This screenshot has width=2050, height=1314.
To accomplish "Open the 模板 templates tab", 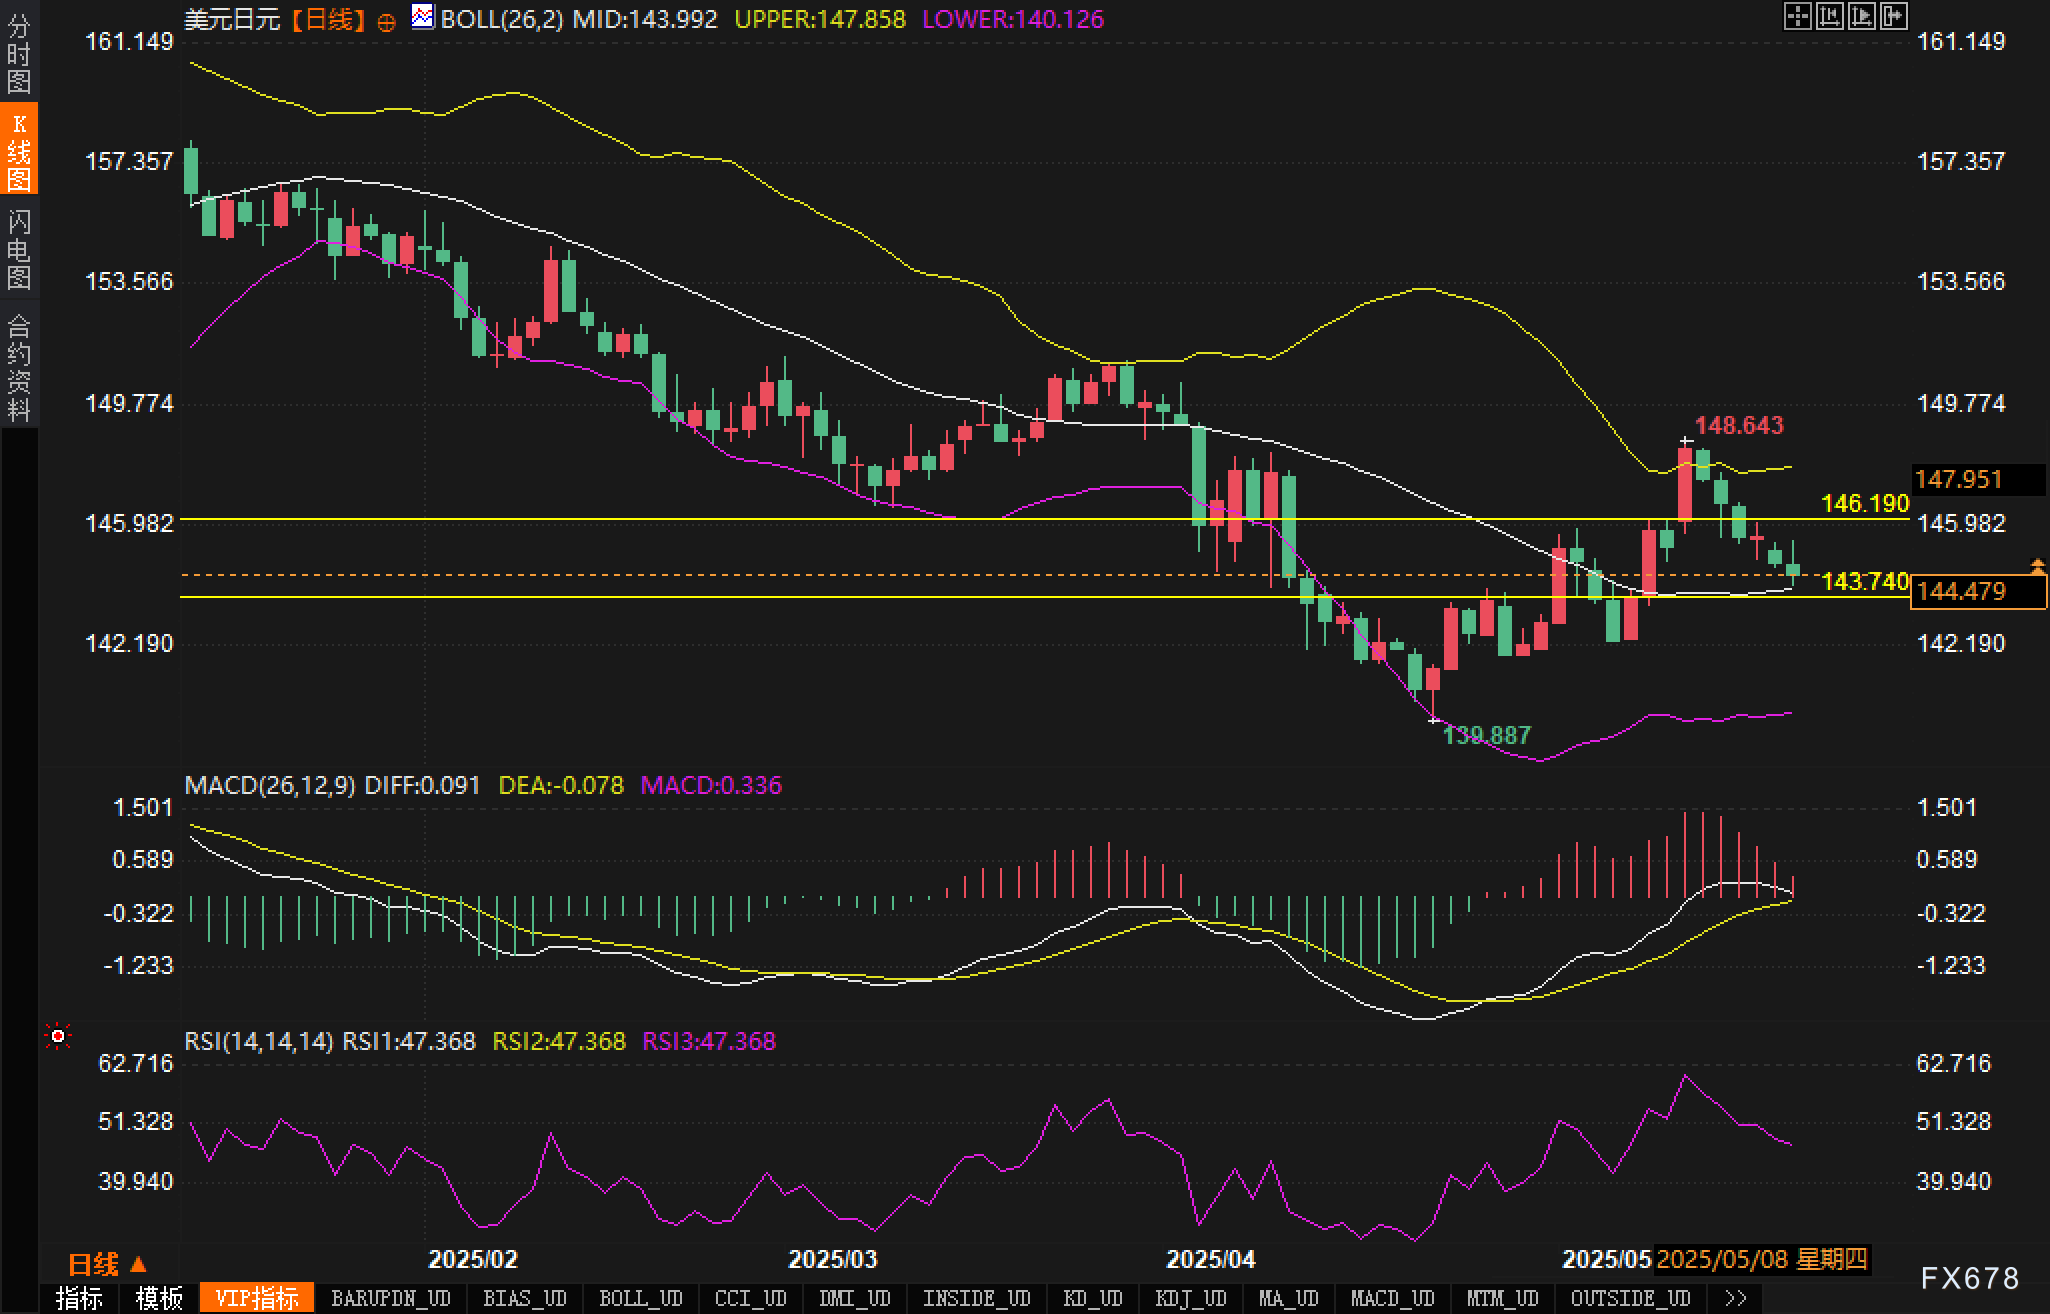I will coord(159,1298).
